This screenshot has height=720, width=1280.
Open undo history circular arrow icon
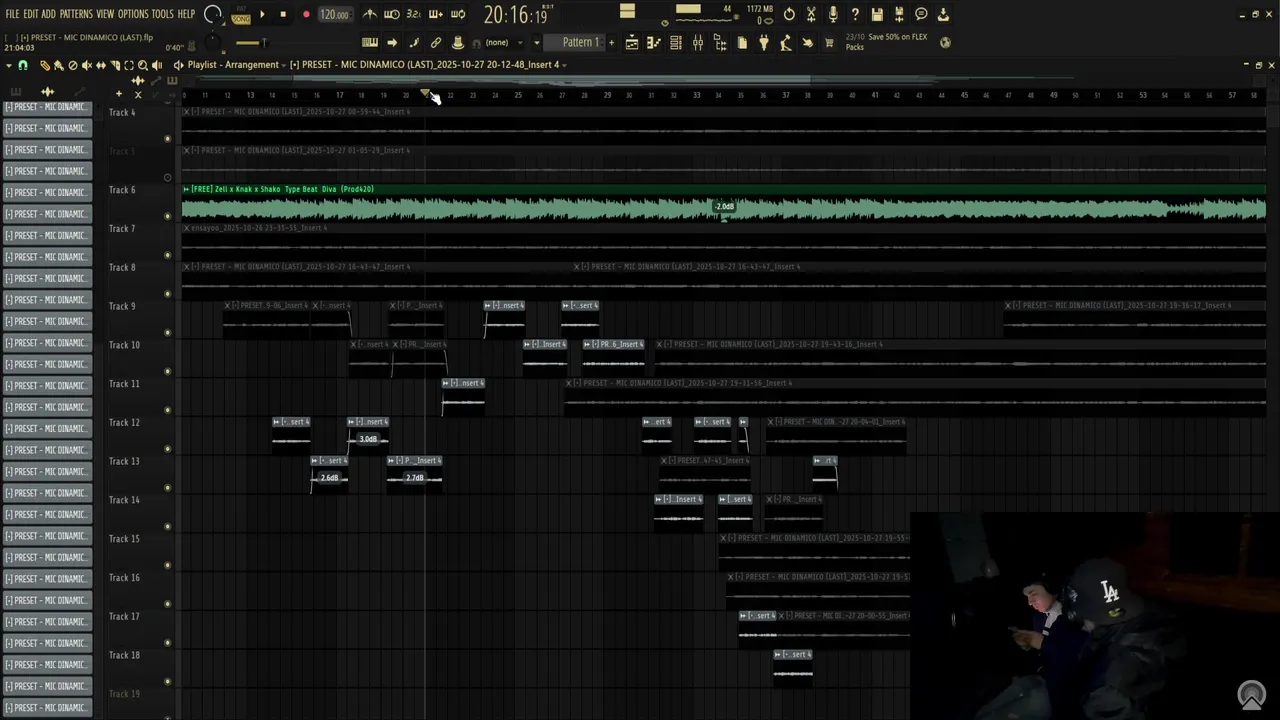point(789,15)
